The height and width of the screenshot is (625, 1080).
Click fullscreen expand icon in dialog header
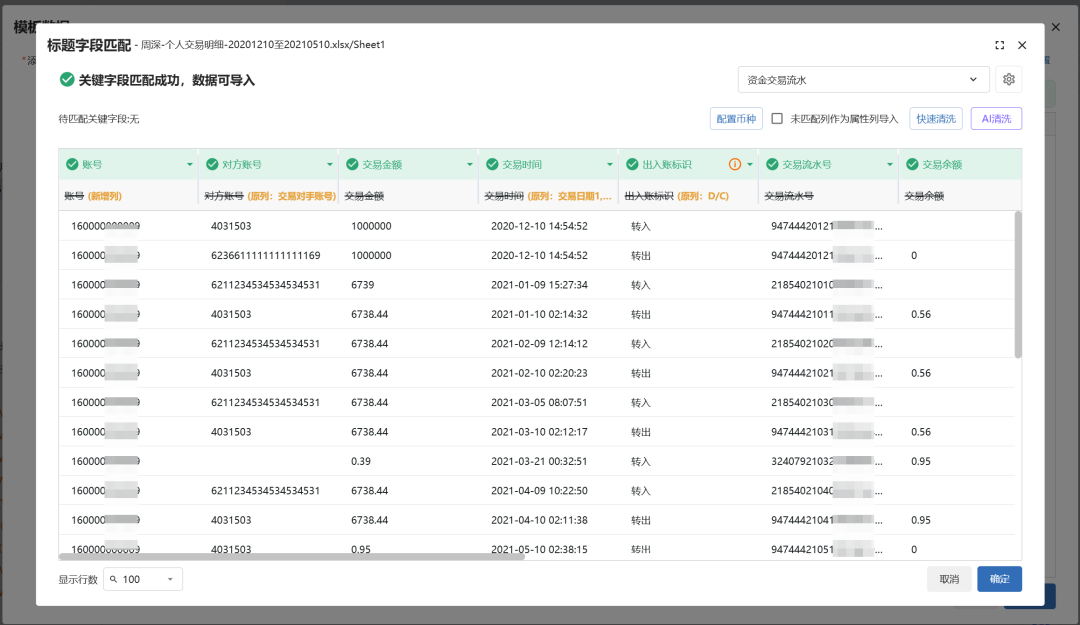[x=999, y=45]
